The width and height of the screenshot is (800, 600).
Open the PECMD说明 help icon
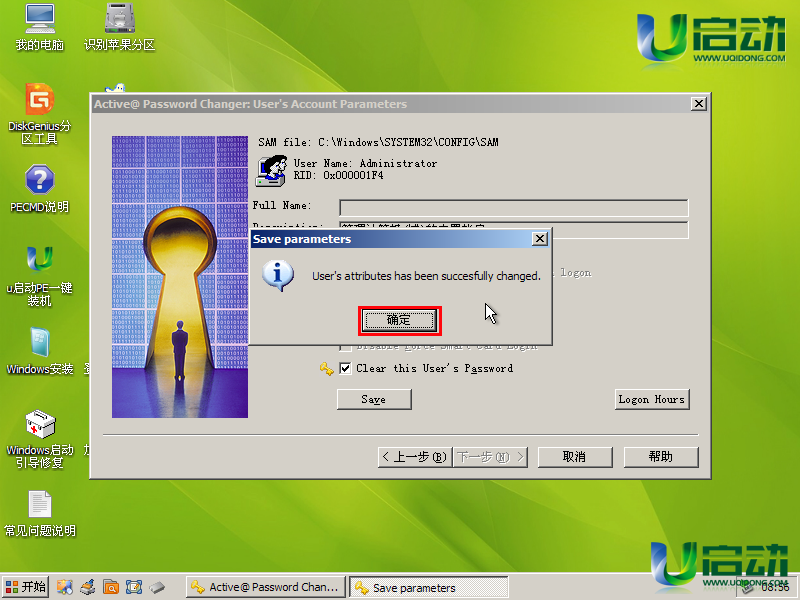pos(40,189)
